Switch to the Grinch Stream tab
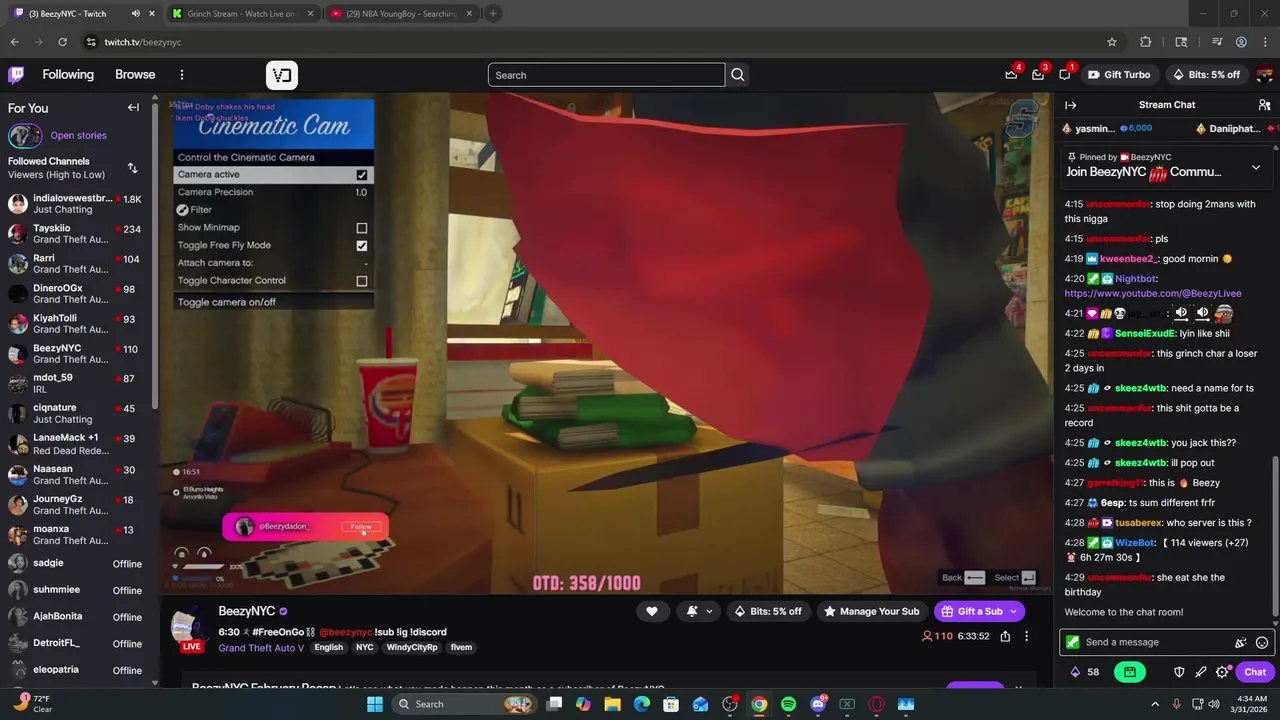Viewport: 1280px width, 720px height. point(242,14)
